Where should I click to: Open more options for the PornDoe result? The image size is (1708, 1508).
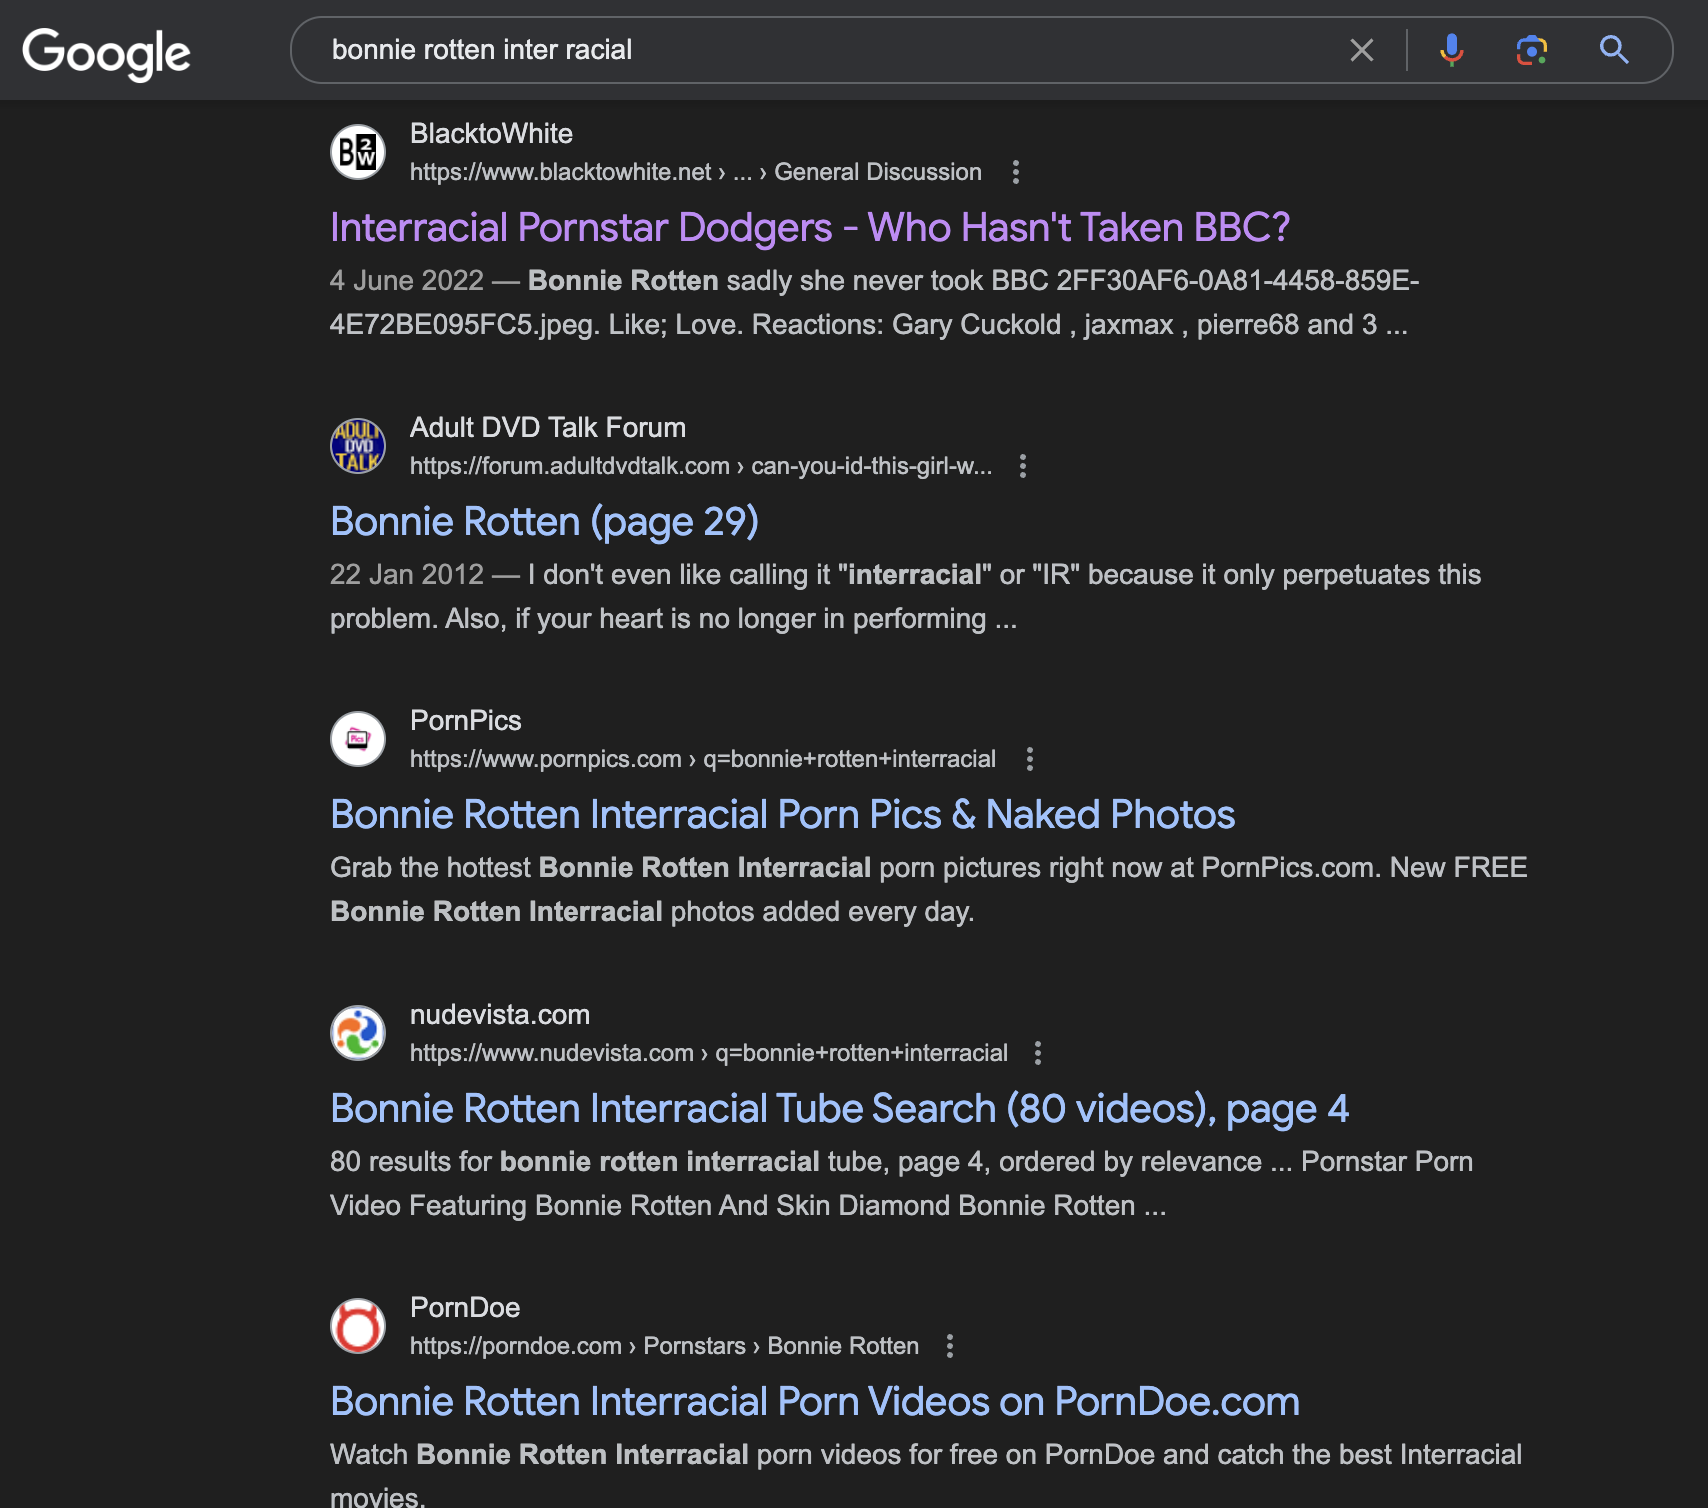pos(950,1346)
